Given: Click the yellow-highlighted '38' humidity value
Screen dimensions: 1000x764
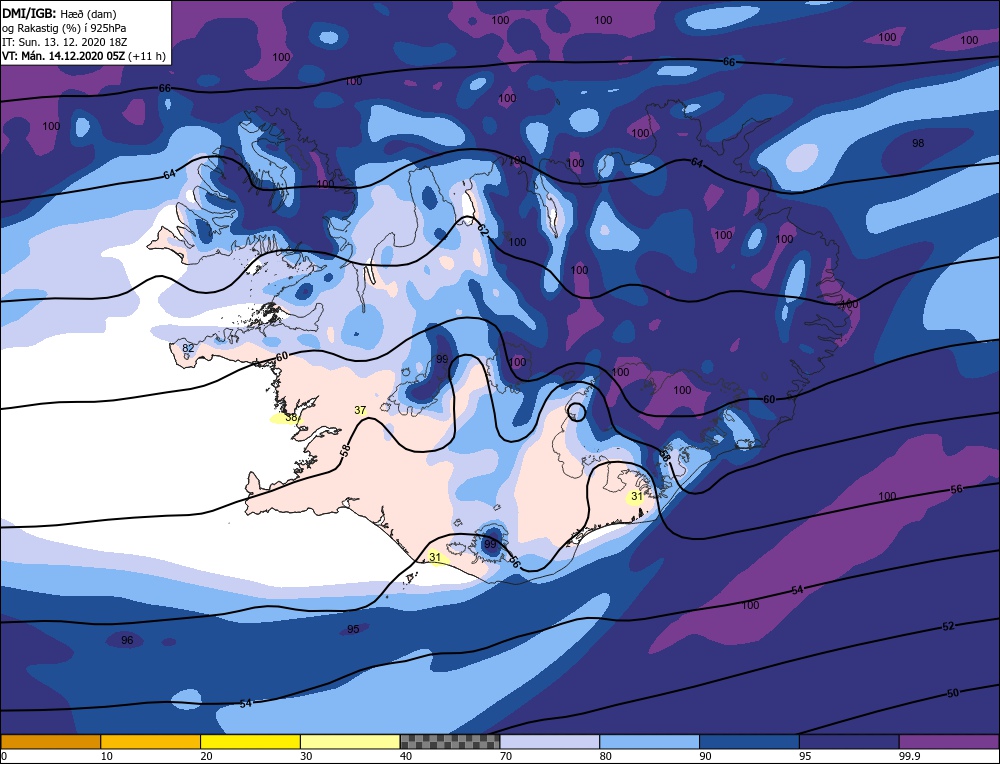Looking at the screenshot, I should (x=291, y=418).
